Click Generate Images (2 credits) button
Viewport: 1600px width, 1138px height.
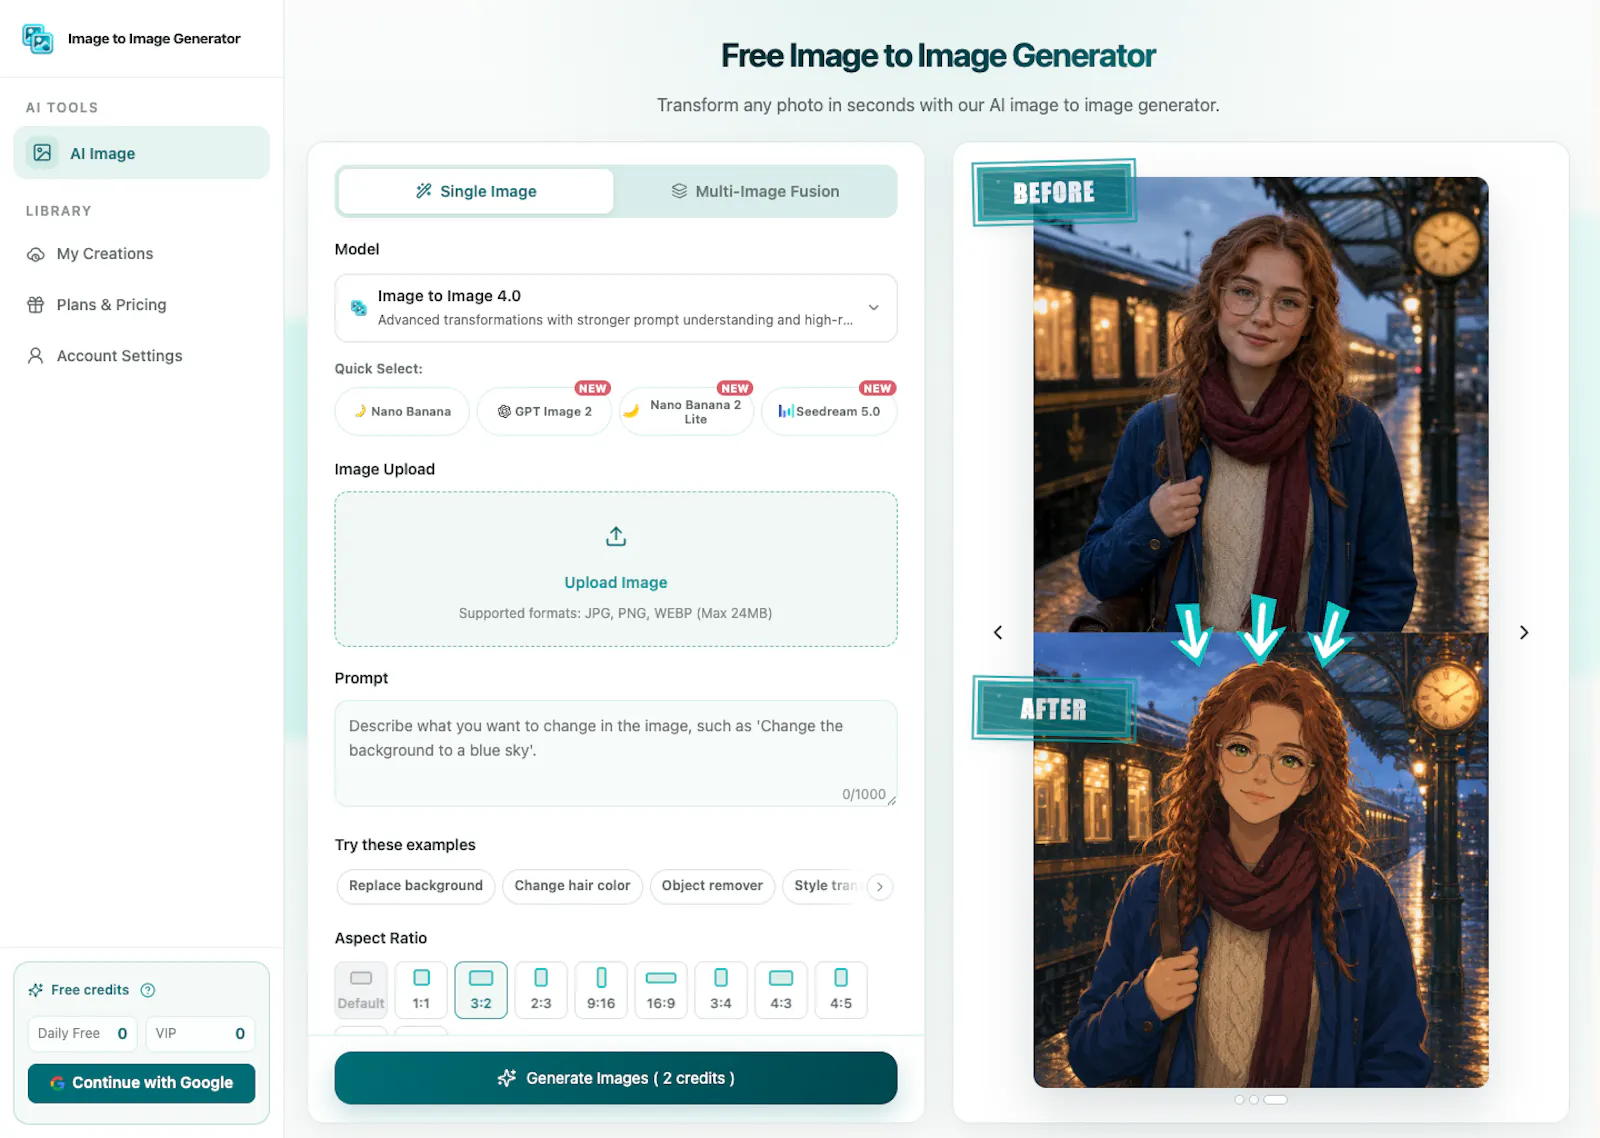[x=616, y=1078]
